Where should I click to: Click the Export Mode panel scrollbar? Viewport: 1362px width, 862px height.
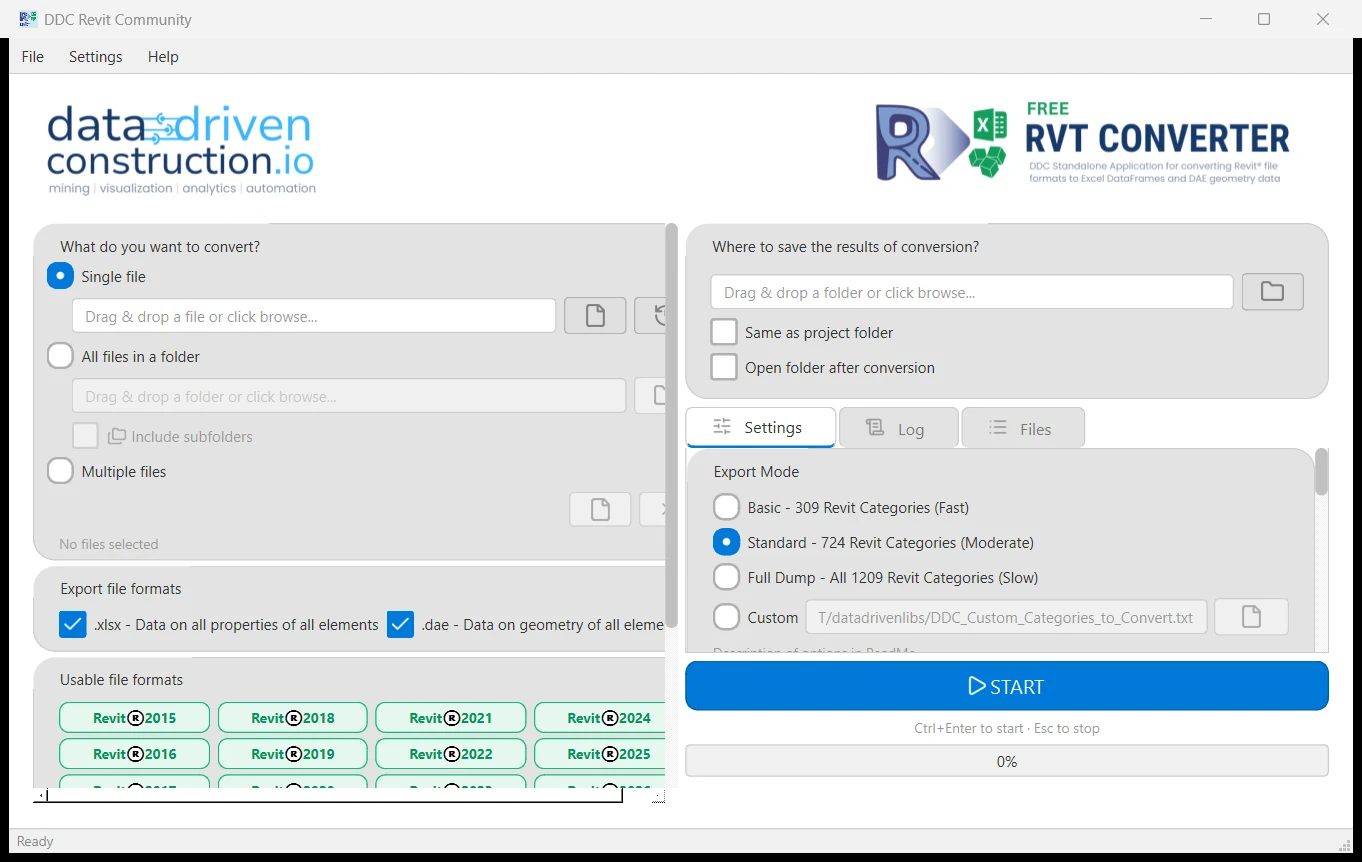(1321, 472)
